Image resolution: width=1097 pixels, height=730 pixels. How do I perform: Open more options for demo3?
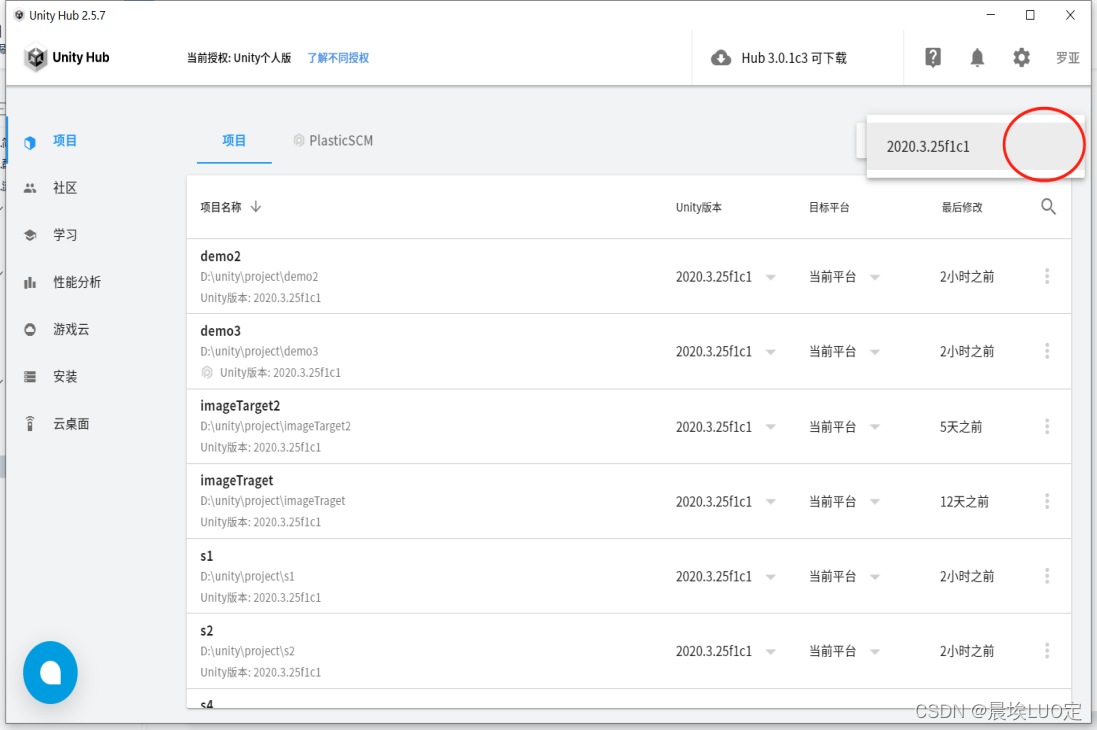(x=1047, y=351)
